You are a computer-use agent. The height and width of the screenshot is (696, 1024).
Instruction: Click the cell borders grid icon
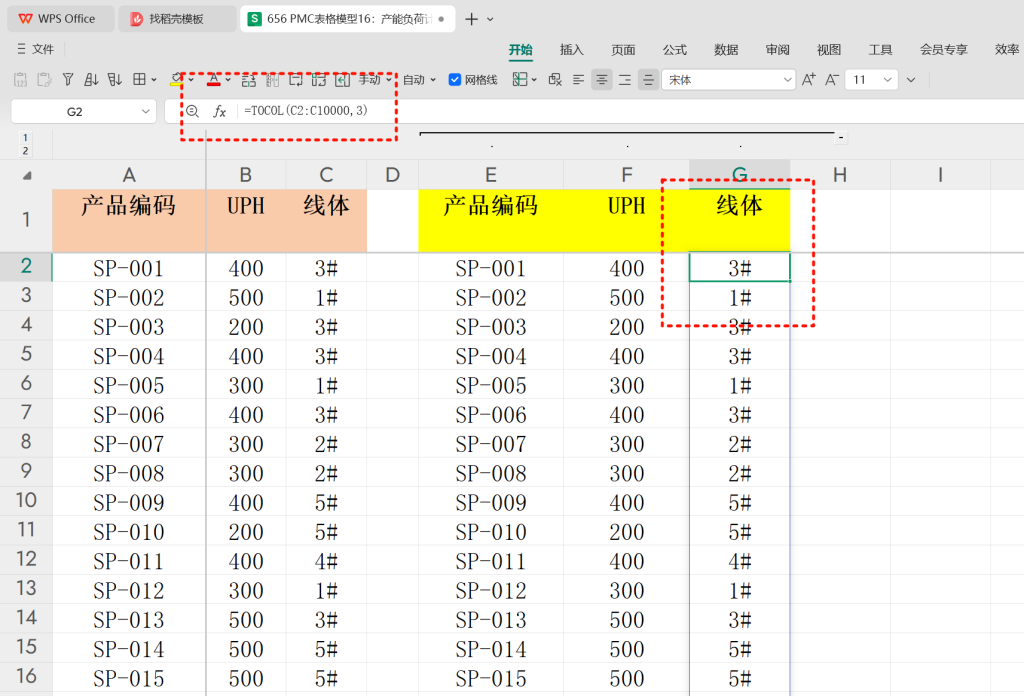139,80
